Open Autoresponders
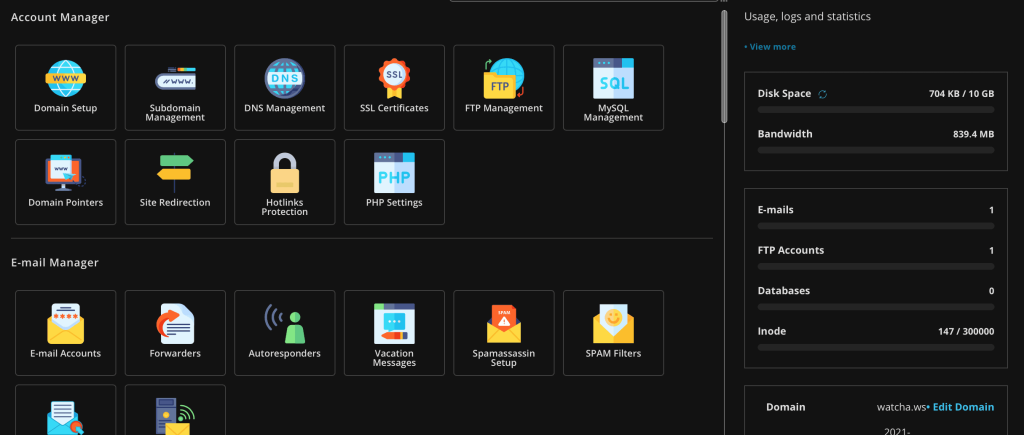The image size is (1024, 435). (x=285, y=333)
